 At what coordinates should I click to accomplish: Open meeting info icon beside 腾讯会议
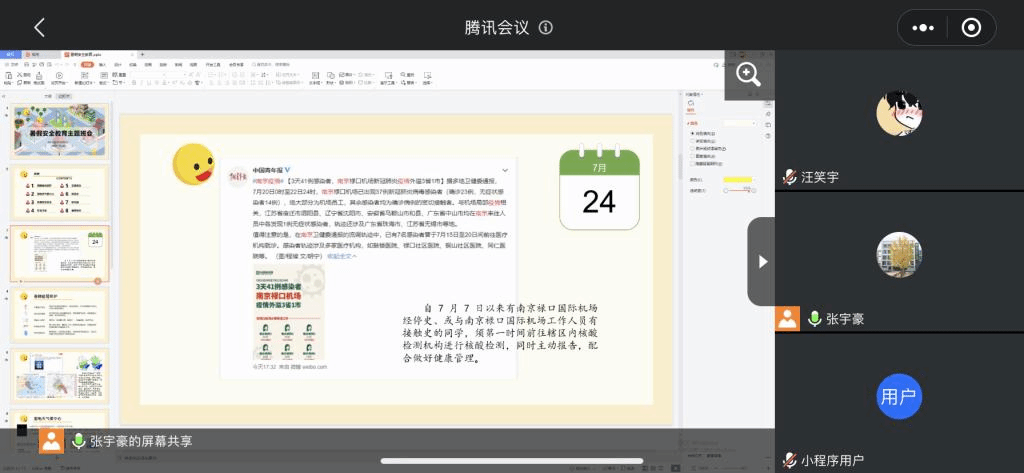pyautogui.click(x=546, y=27)
